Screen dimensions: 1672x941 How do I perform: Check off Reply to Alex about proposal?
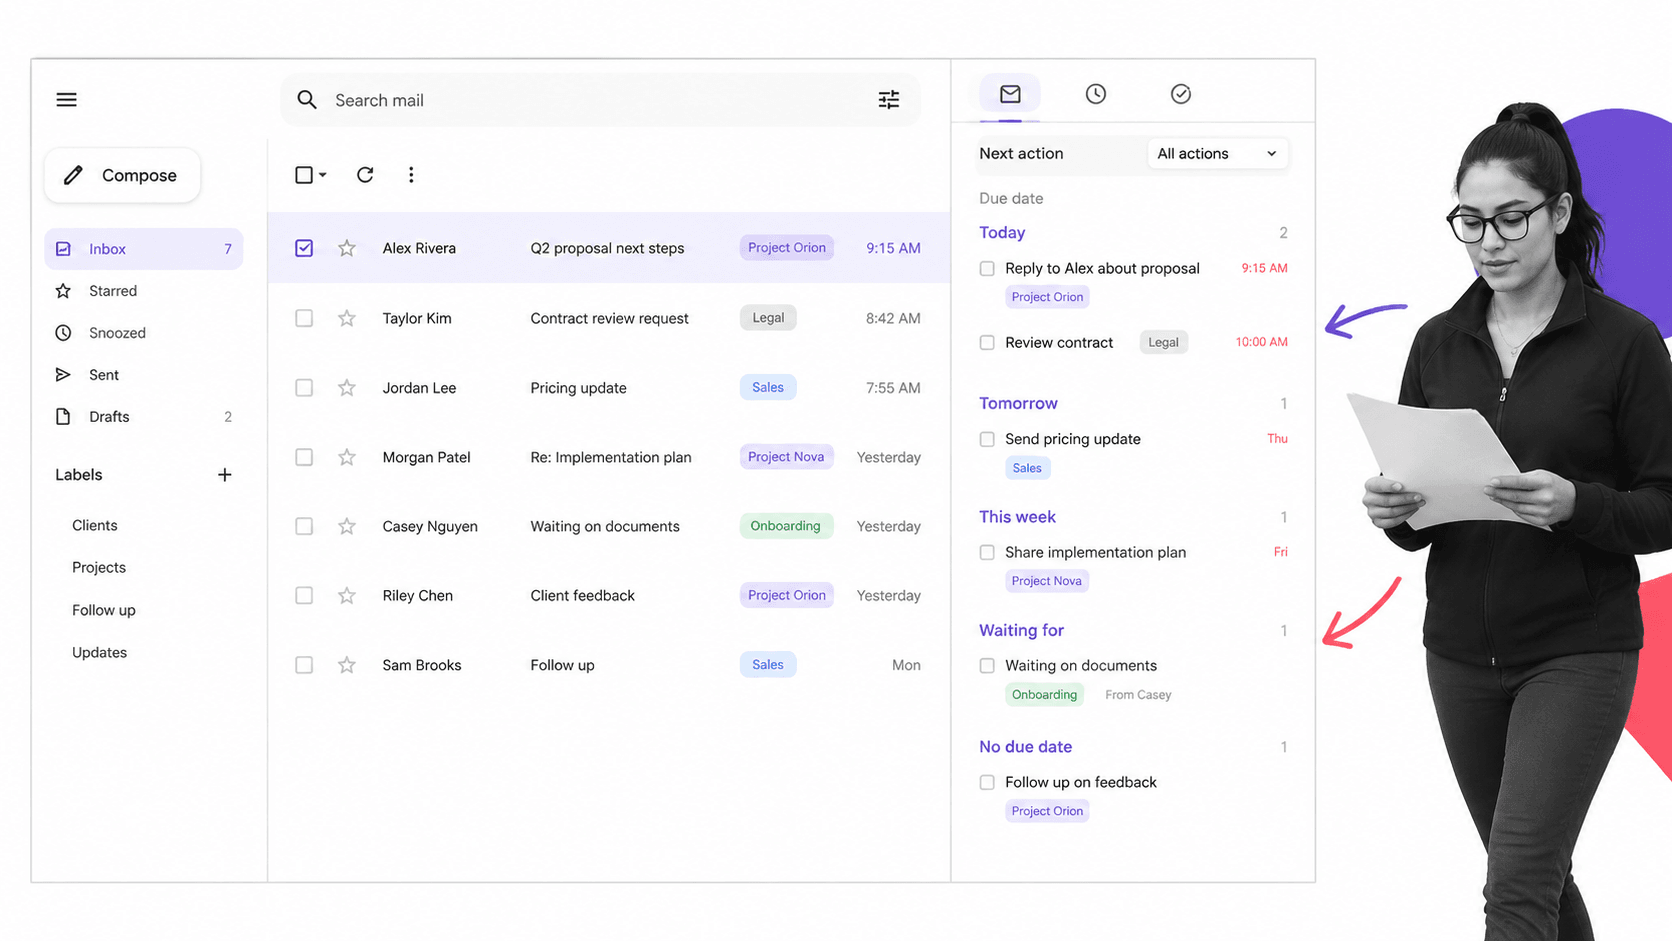click(x=987, y=269)
